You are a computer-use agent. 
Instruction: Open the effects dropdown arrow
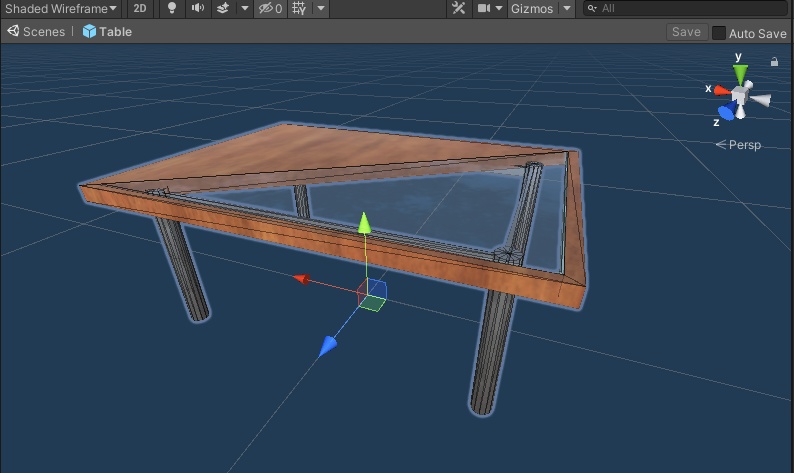[245, 8]
